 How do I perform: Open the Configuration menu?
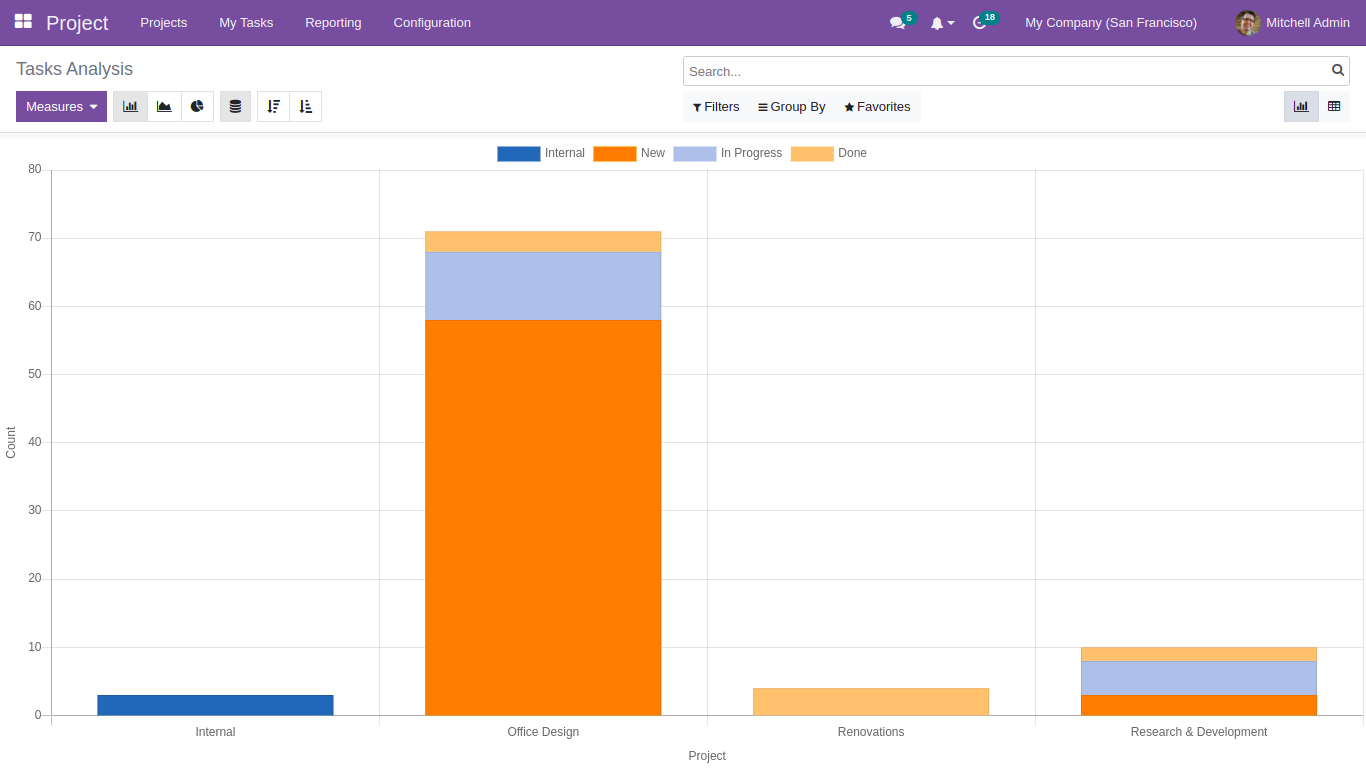tap(432, 23)
